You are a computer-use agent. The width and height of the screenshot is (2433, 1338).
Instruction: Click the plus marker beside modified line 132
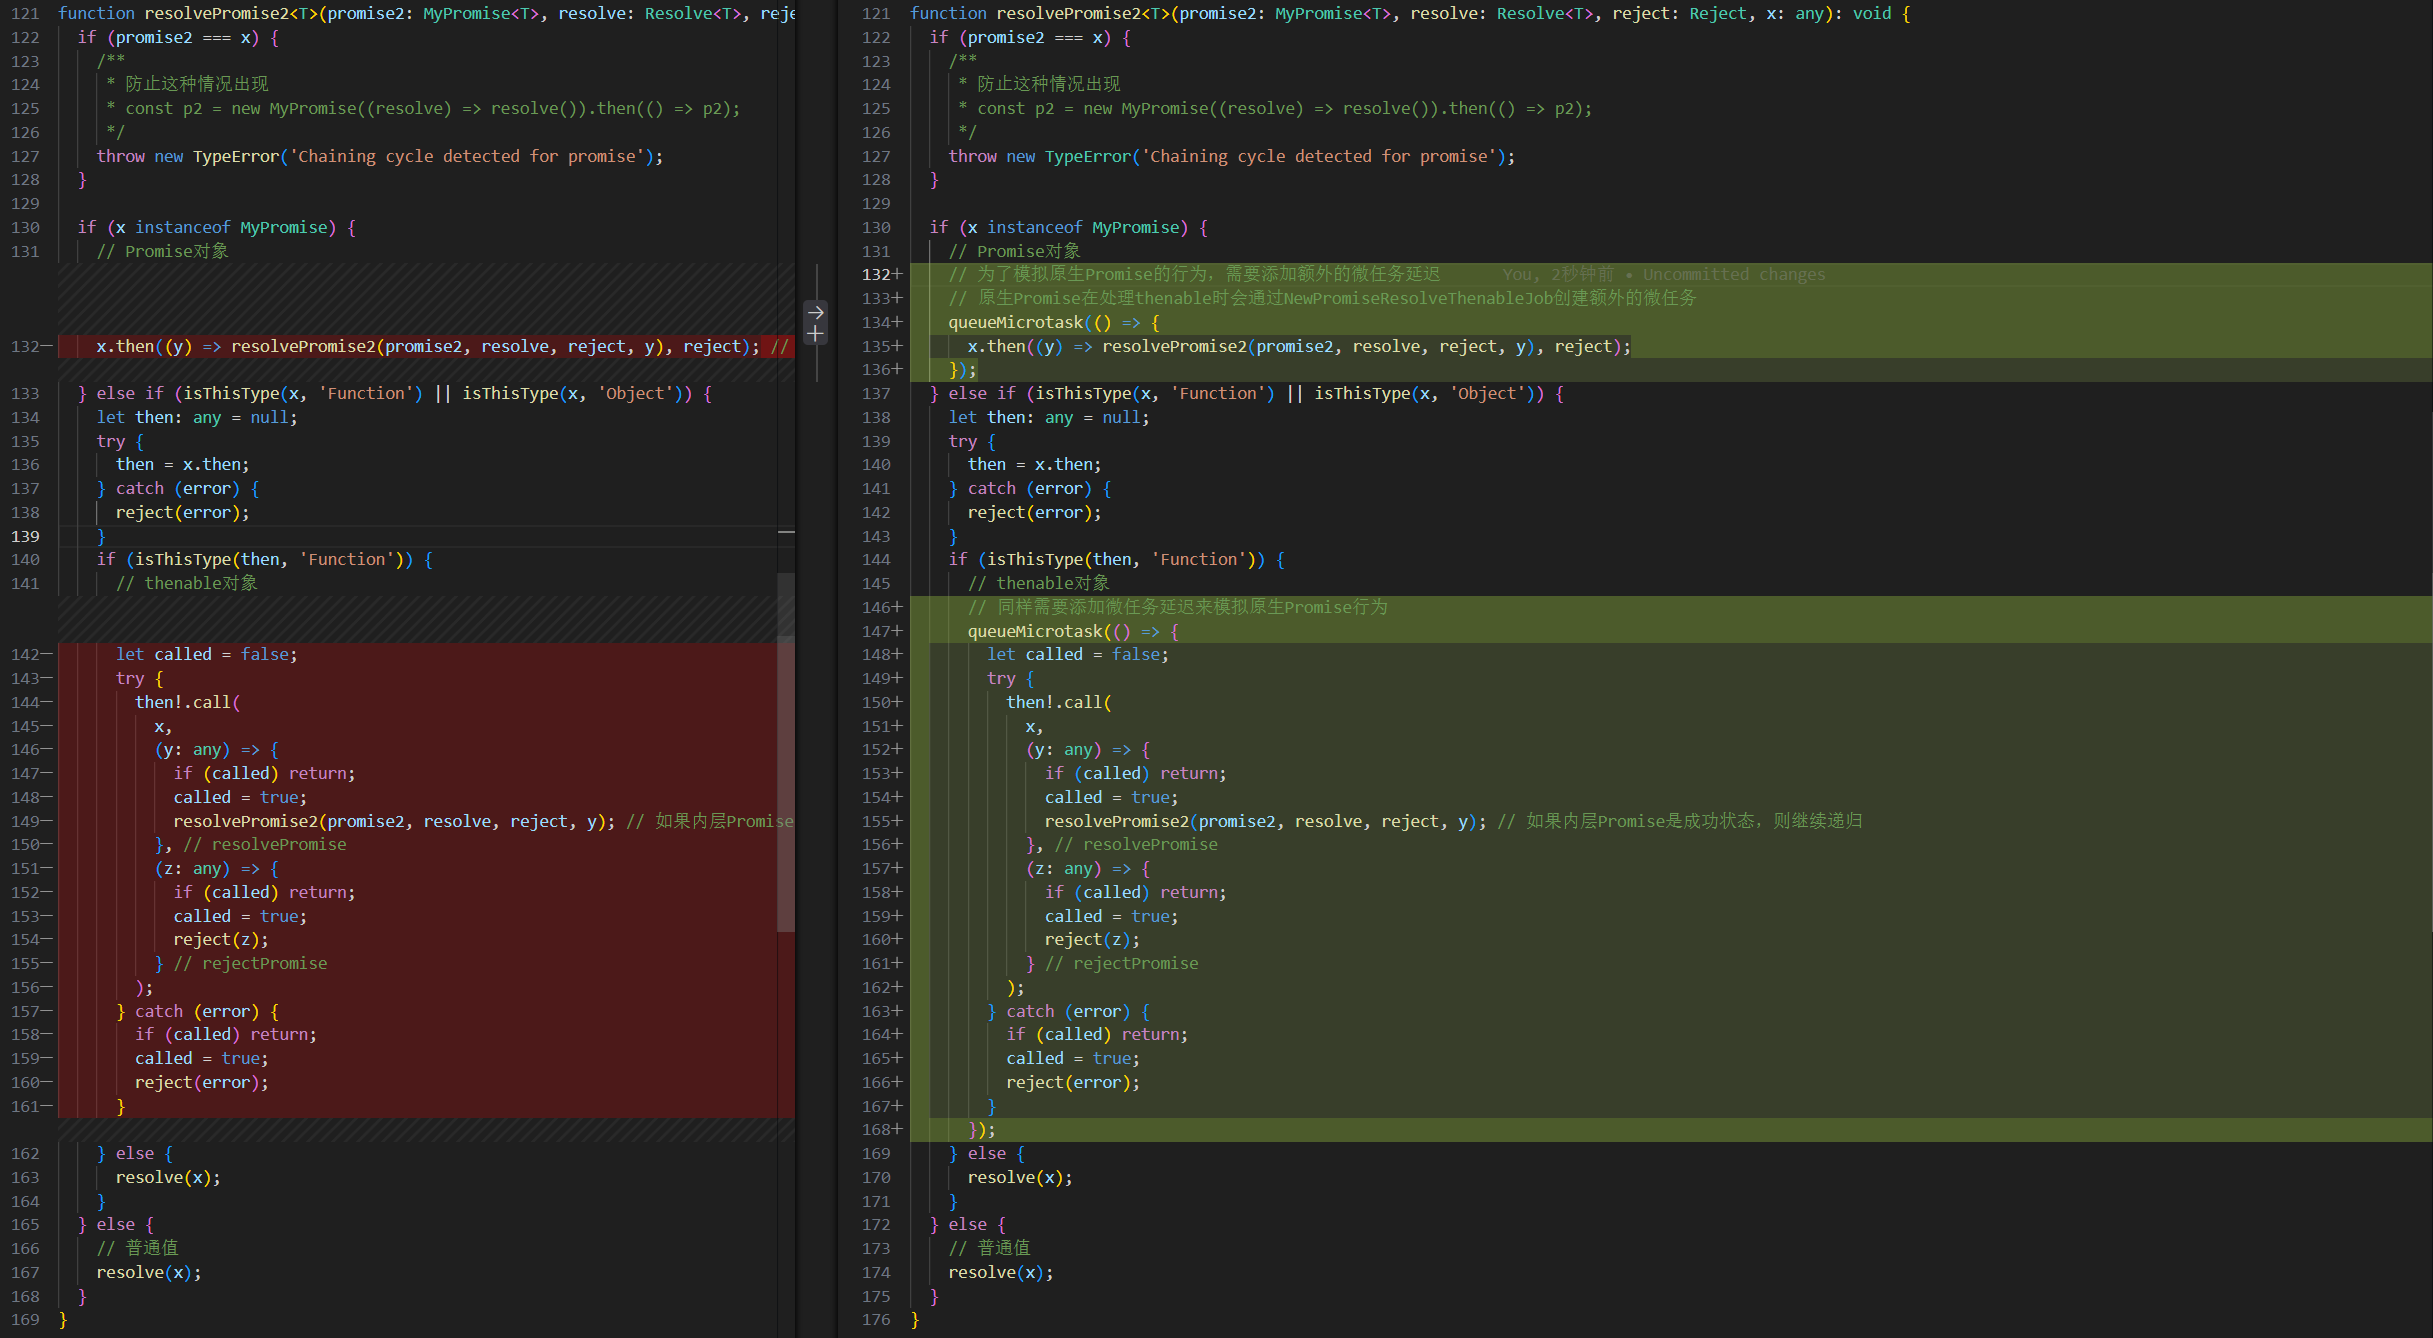tap(897, 274)
